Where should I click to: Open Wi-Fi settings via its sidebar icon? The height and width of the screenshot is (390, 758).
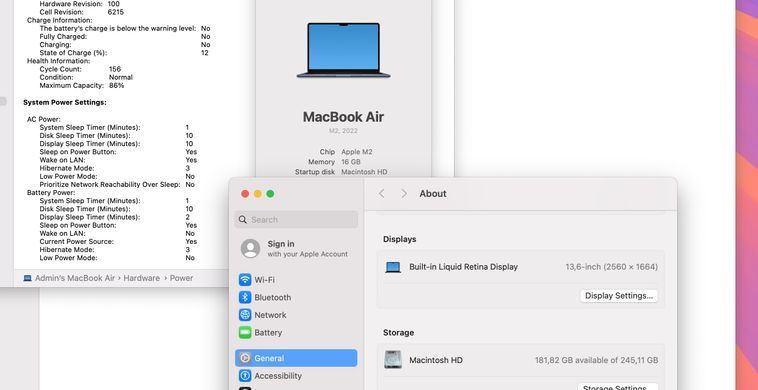click(x=245, y=280)
